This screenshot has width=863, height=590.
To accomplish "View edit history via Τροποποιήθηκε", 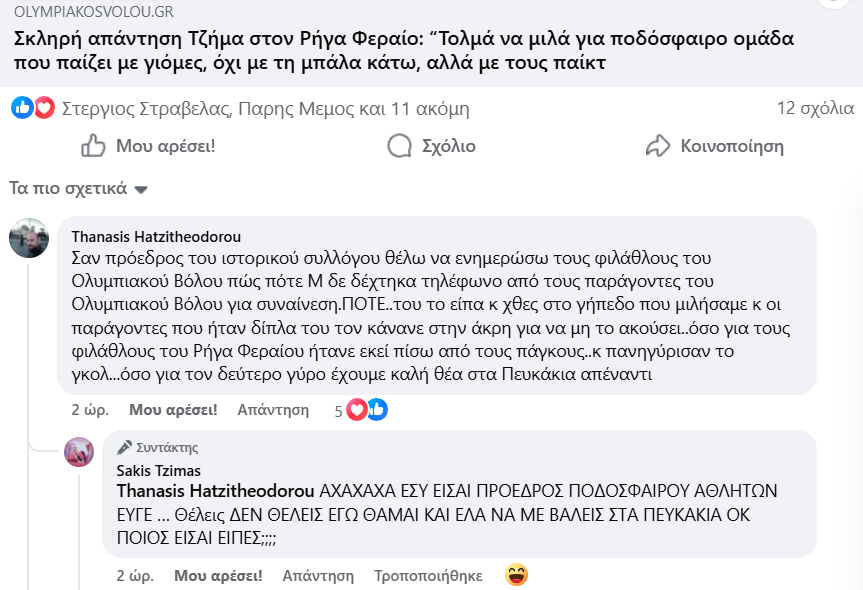I will click(x=428, y=575).
